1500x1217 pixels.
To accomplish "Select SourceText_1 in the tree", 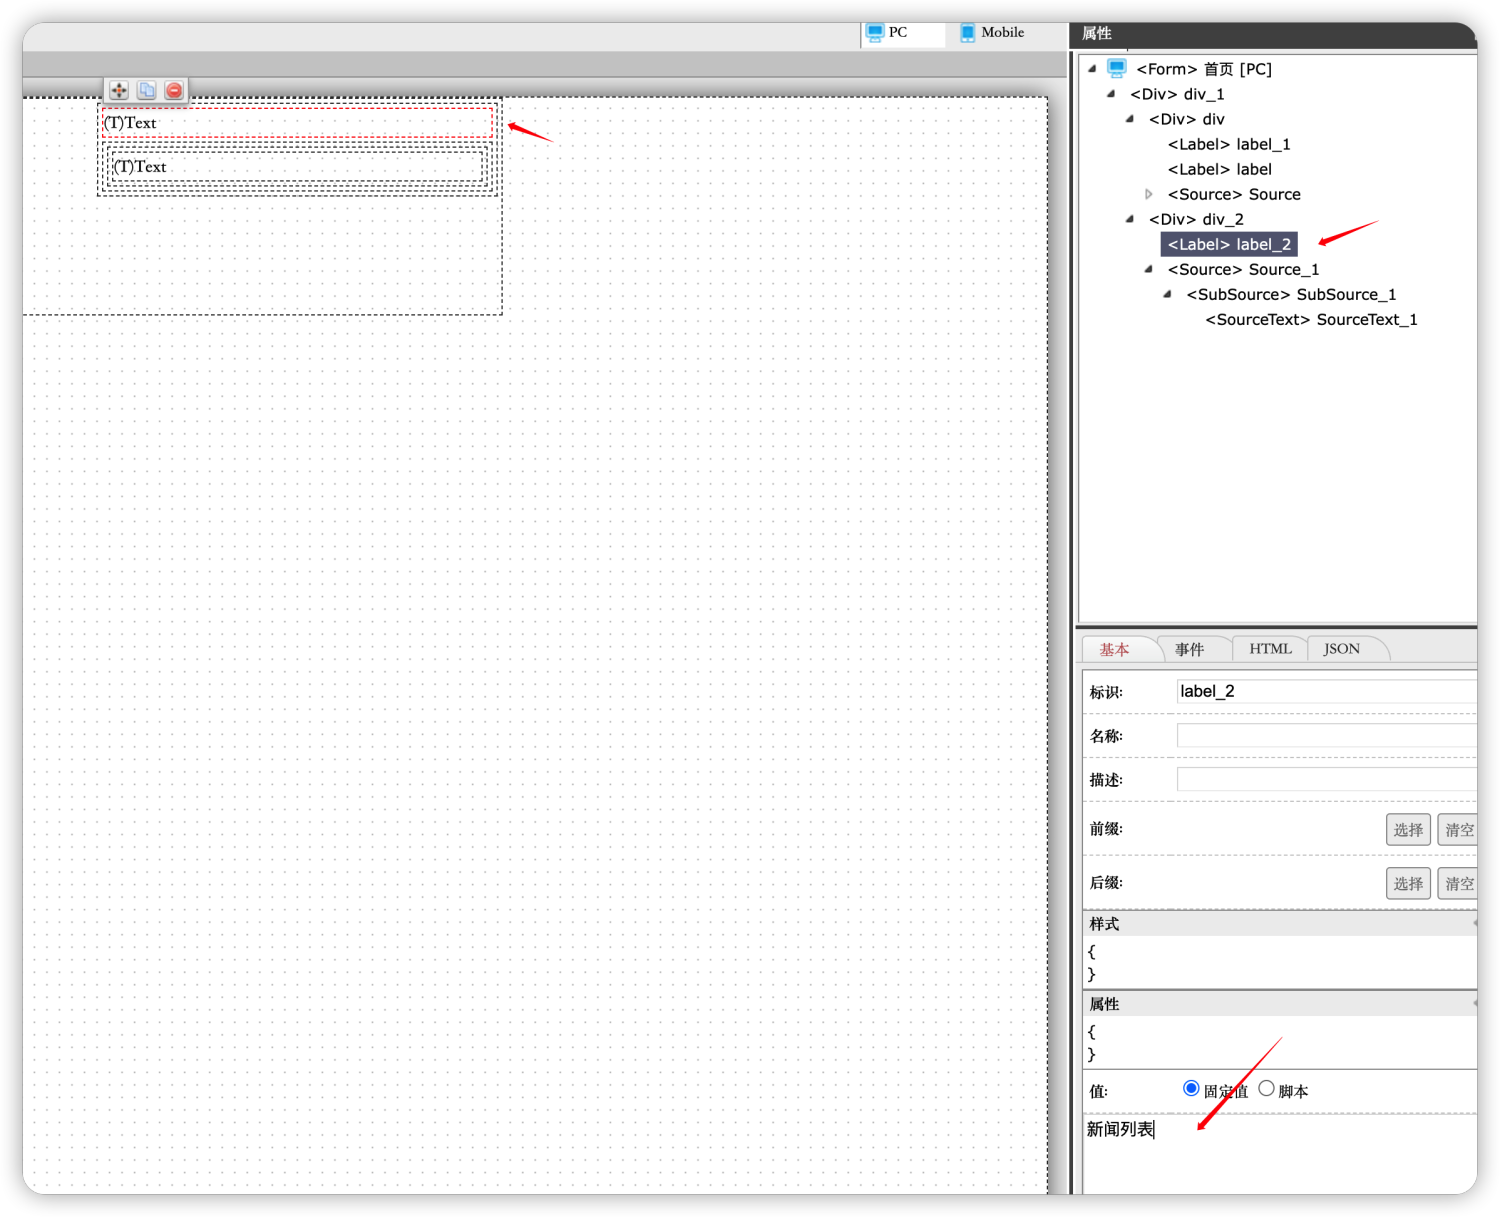I will click(x=1311, y=319).
